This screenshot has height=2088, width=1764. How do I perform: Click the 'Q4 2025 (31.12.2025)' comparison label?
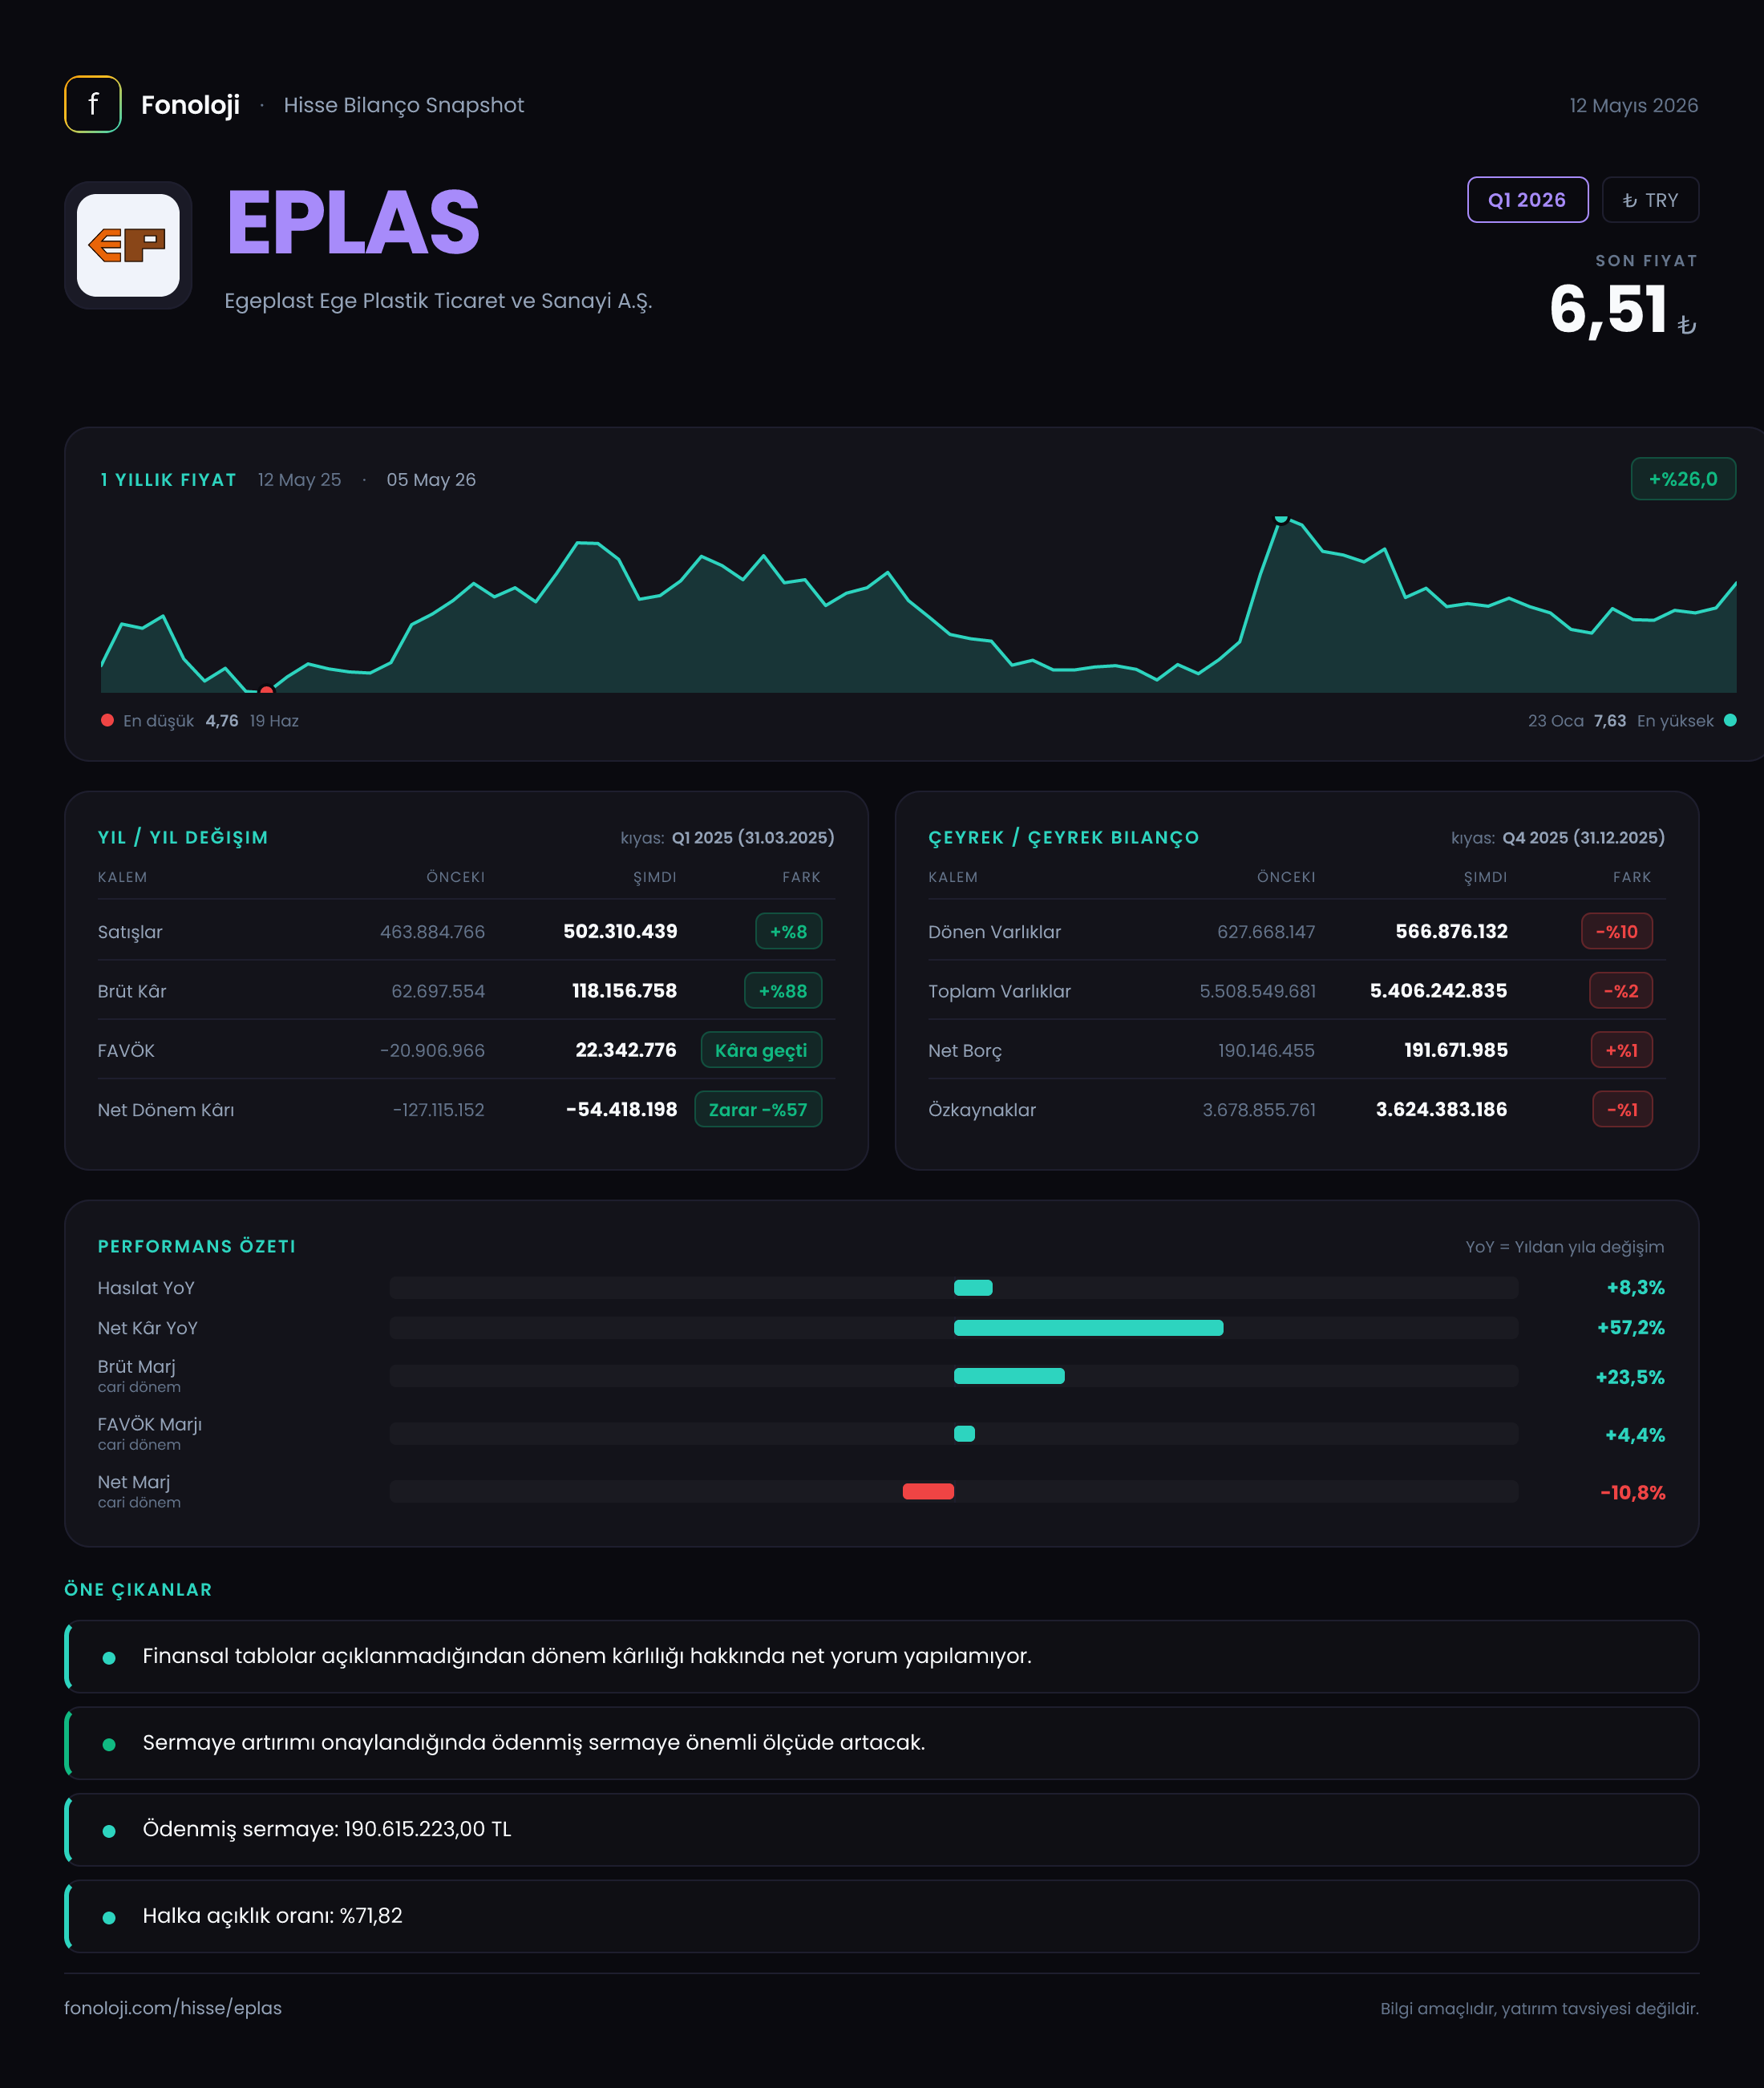click(1584, 837)
